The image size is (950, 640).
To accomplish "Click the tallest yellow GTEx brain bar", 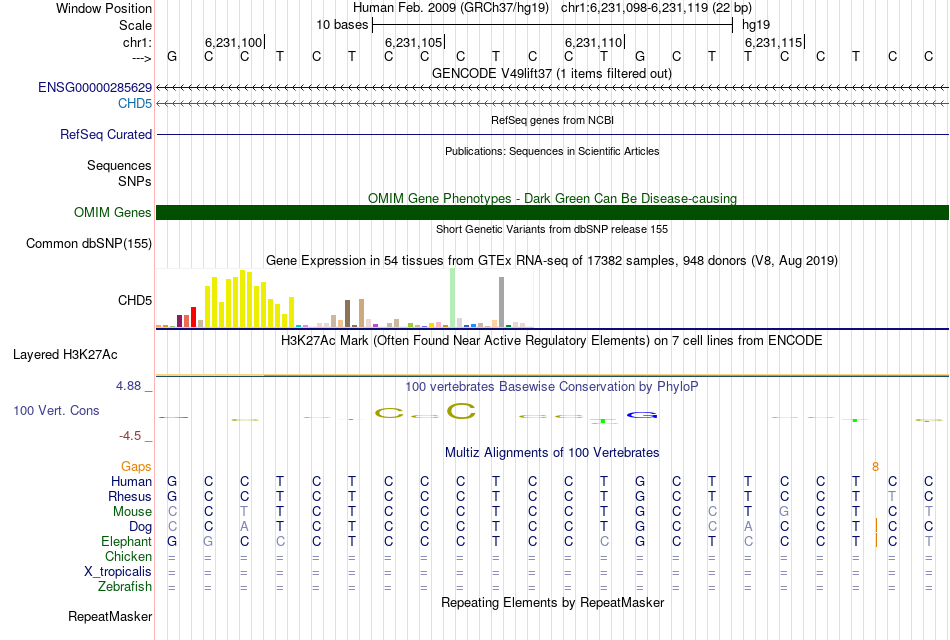I will 242,299.
